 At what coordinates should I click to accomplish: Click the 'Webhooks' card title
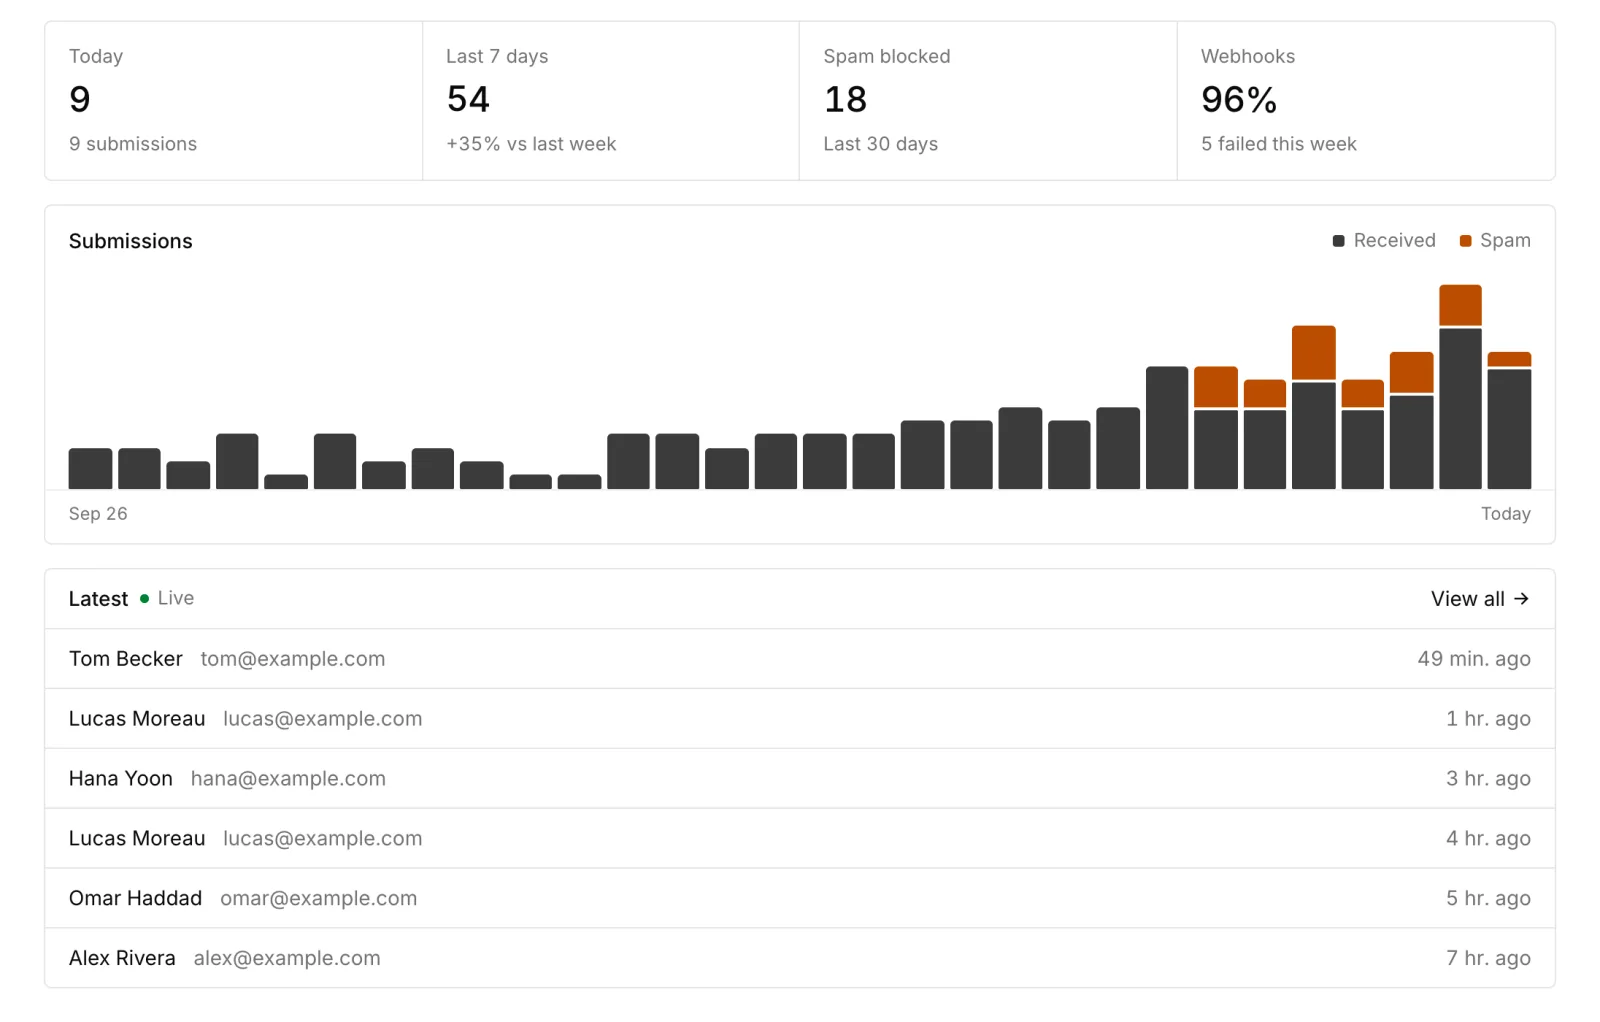pyautogui.click(x=1248, y=57)
